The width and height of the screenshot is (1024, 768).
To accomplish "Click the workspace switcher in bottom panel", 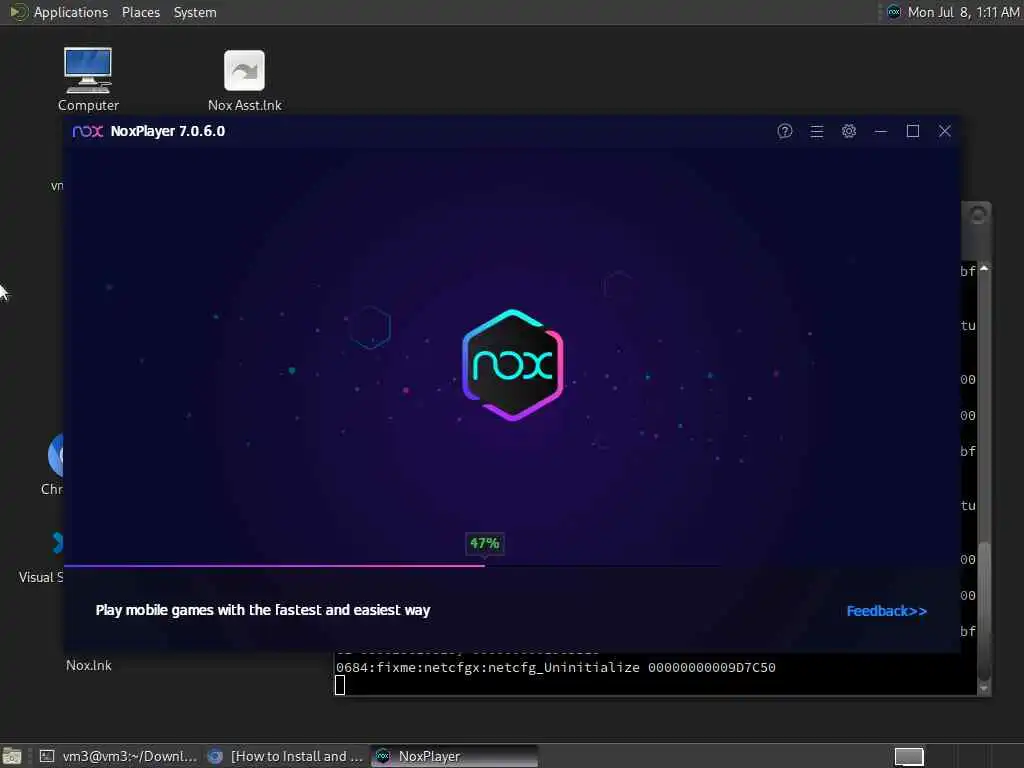I will click(908, 757).
